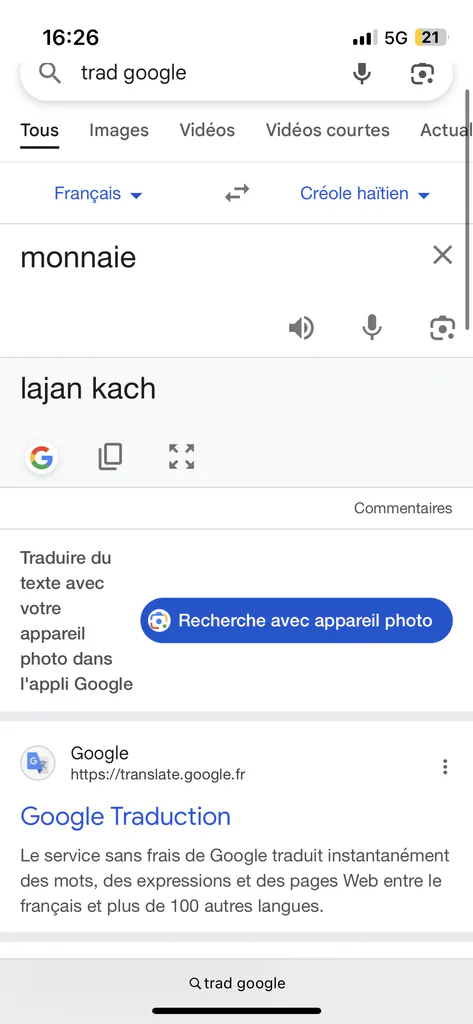Viewport: 473px width, 1024px height.
Task: Open Français source language dropdown
Action: pos(98,193)
